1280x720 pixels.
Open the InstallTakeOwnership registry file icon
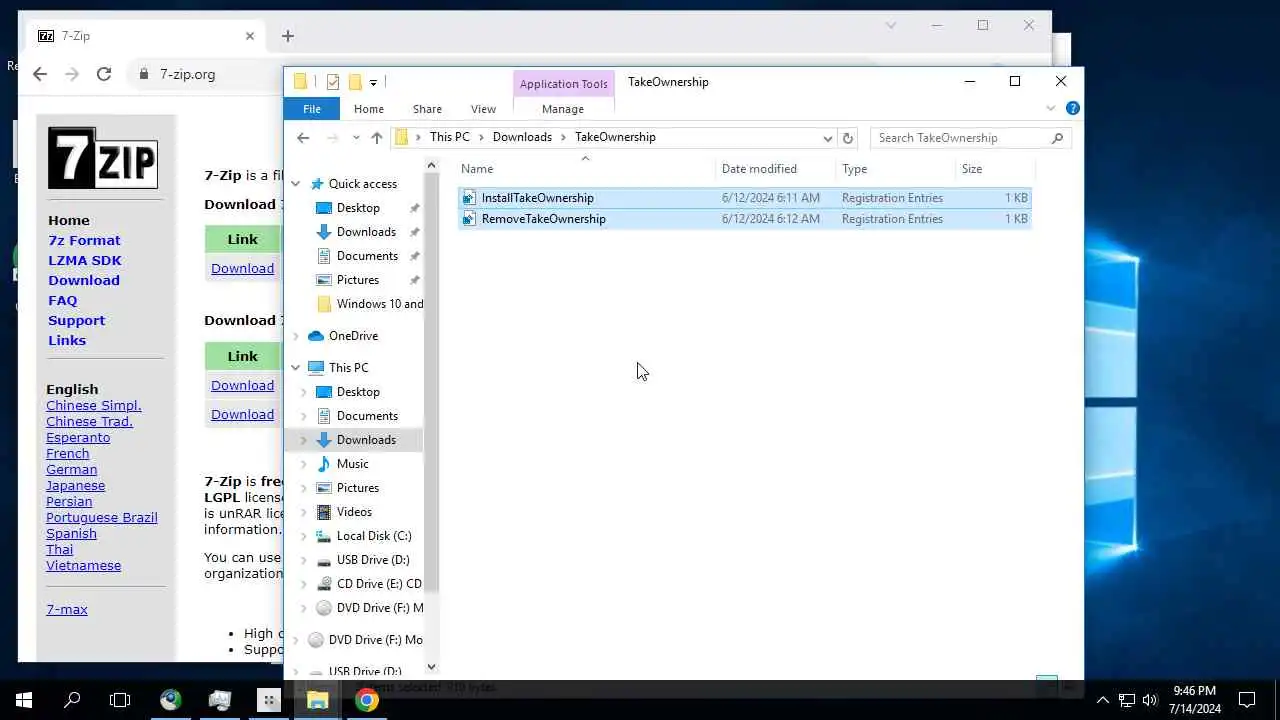tap(469, 198)
